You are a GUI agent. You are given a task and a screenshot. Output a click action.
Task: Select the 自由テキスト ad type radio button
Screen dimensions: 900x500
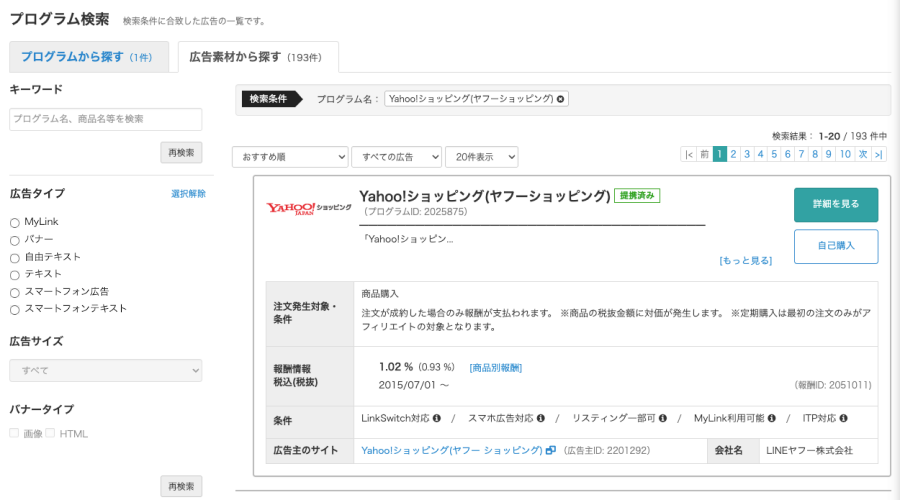[x=15, y=258]
